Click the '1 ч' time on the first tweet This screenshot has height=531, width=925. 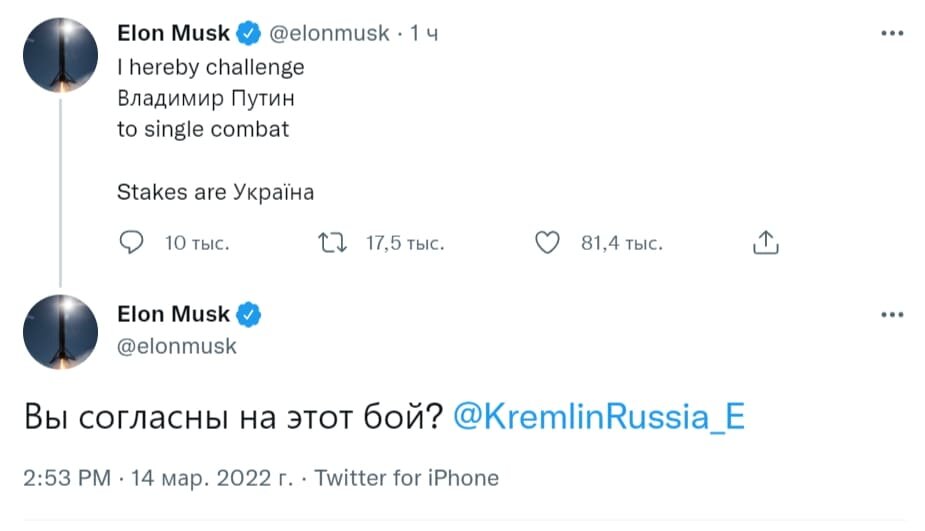(x=425, y=34)
